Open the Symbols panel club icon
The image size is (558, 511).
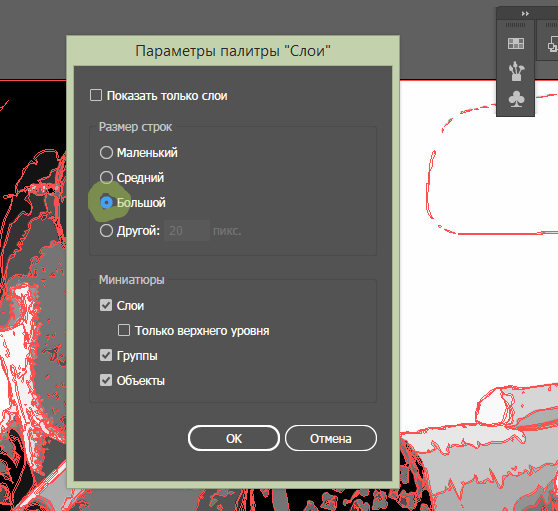tap(516, 99)
